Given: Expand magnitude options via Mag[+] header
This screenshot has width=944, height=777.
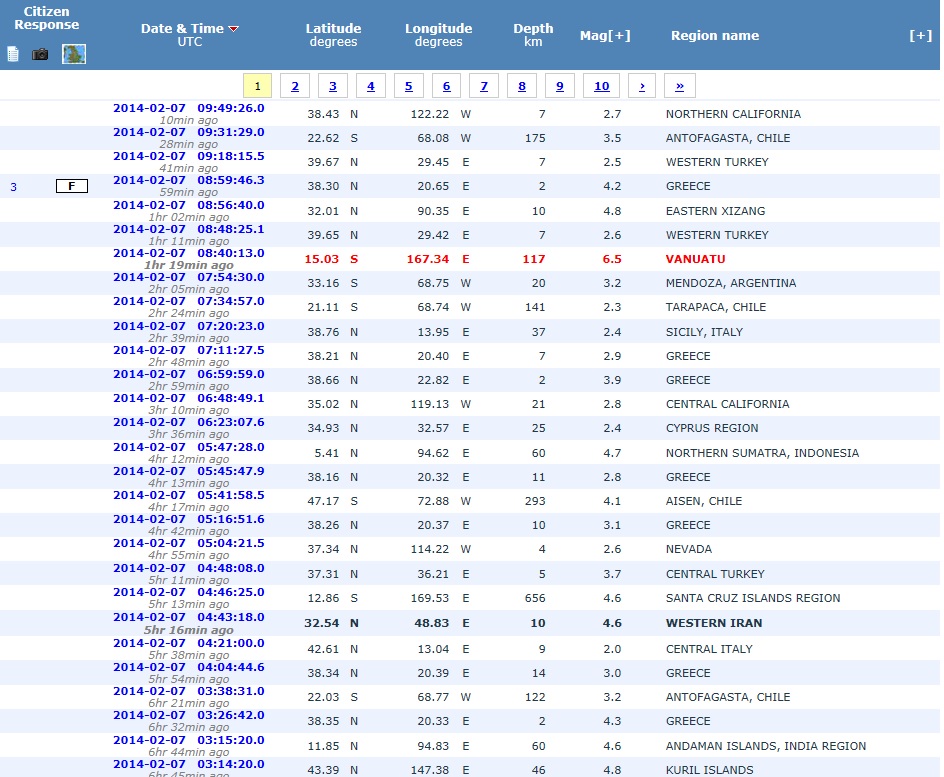Looking at the screenshot, I should (x=605, y=36).
